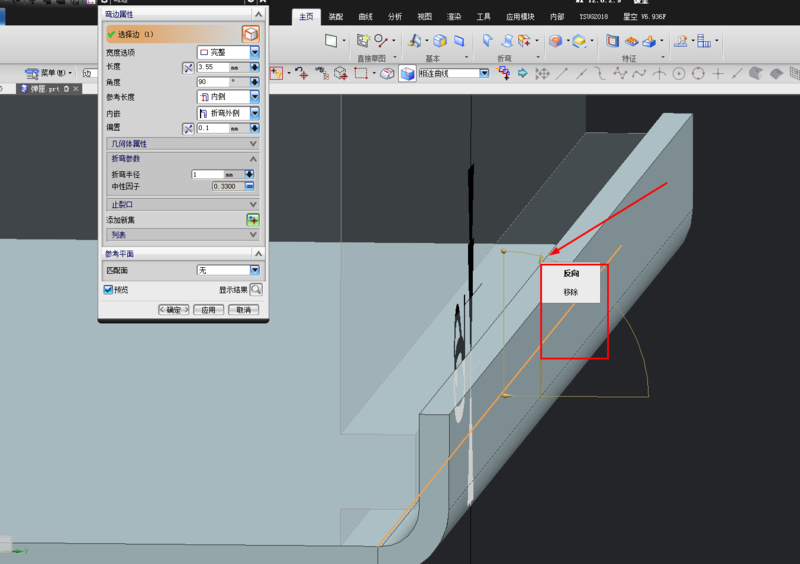Click the 角度 input field
The image size is (800, 564).
(213, 82)
